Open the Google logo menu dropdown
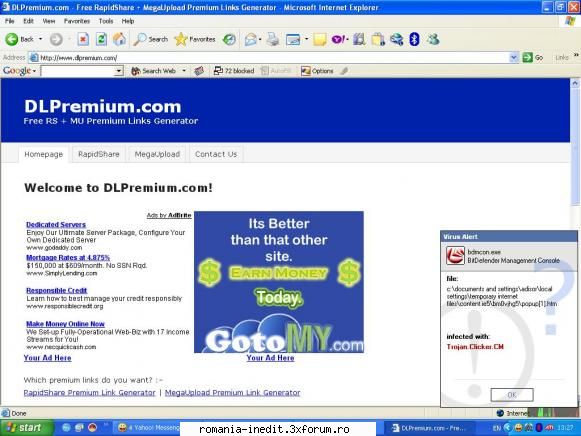This screenshot has height=436, width=581. click(34, 71)
